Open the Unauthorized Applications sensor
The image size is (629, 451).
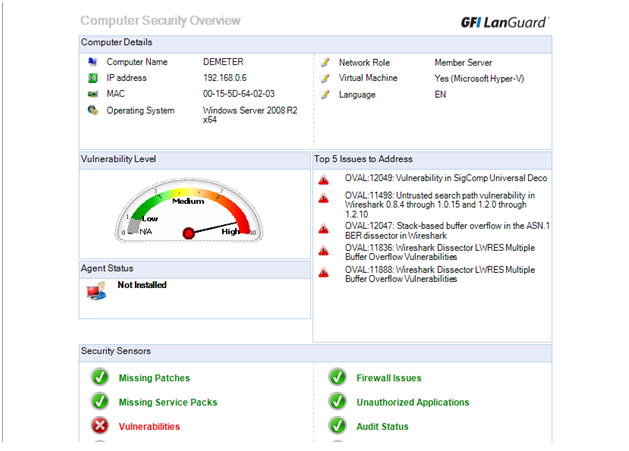point(413,402)
